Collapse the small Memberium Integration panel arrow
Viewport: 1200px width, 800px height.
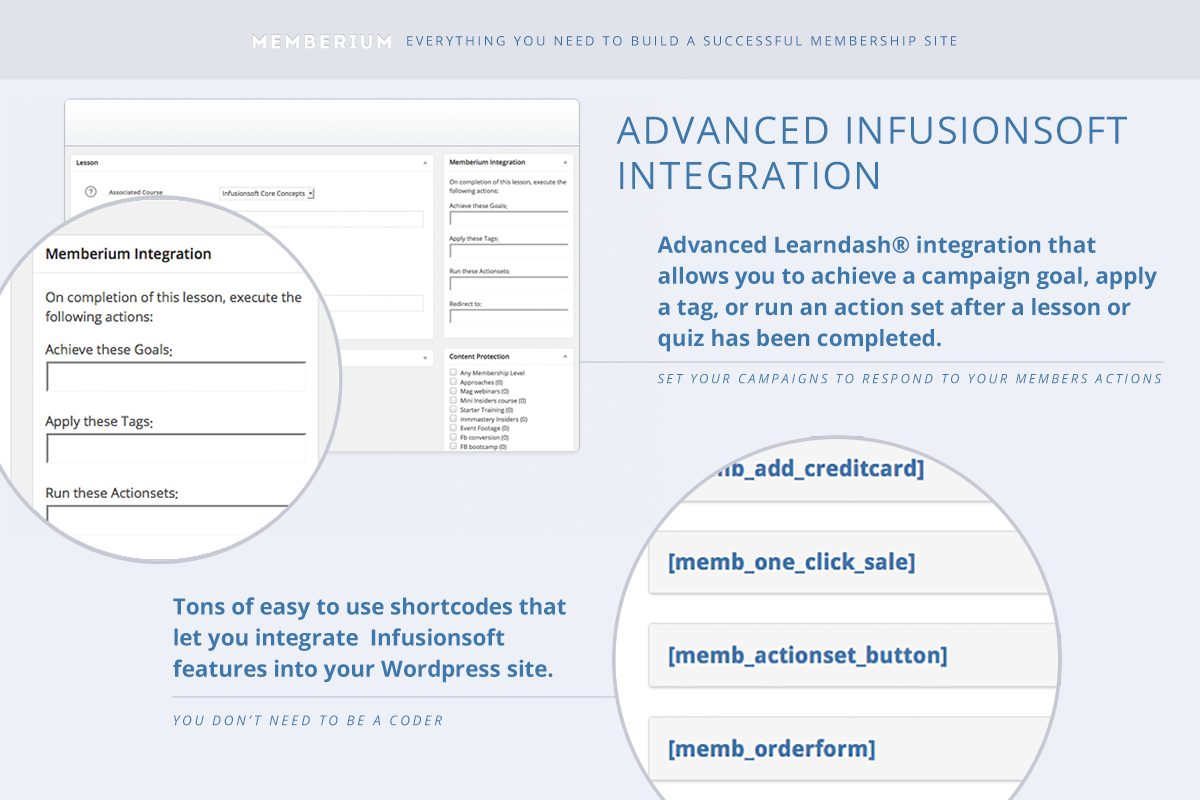tap(564, 162)
